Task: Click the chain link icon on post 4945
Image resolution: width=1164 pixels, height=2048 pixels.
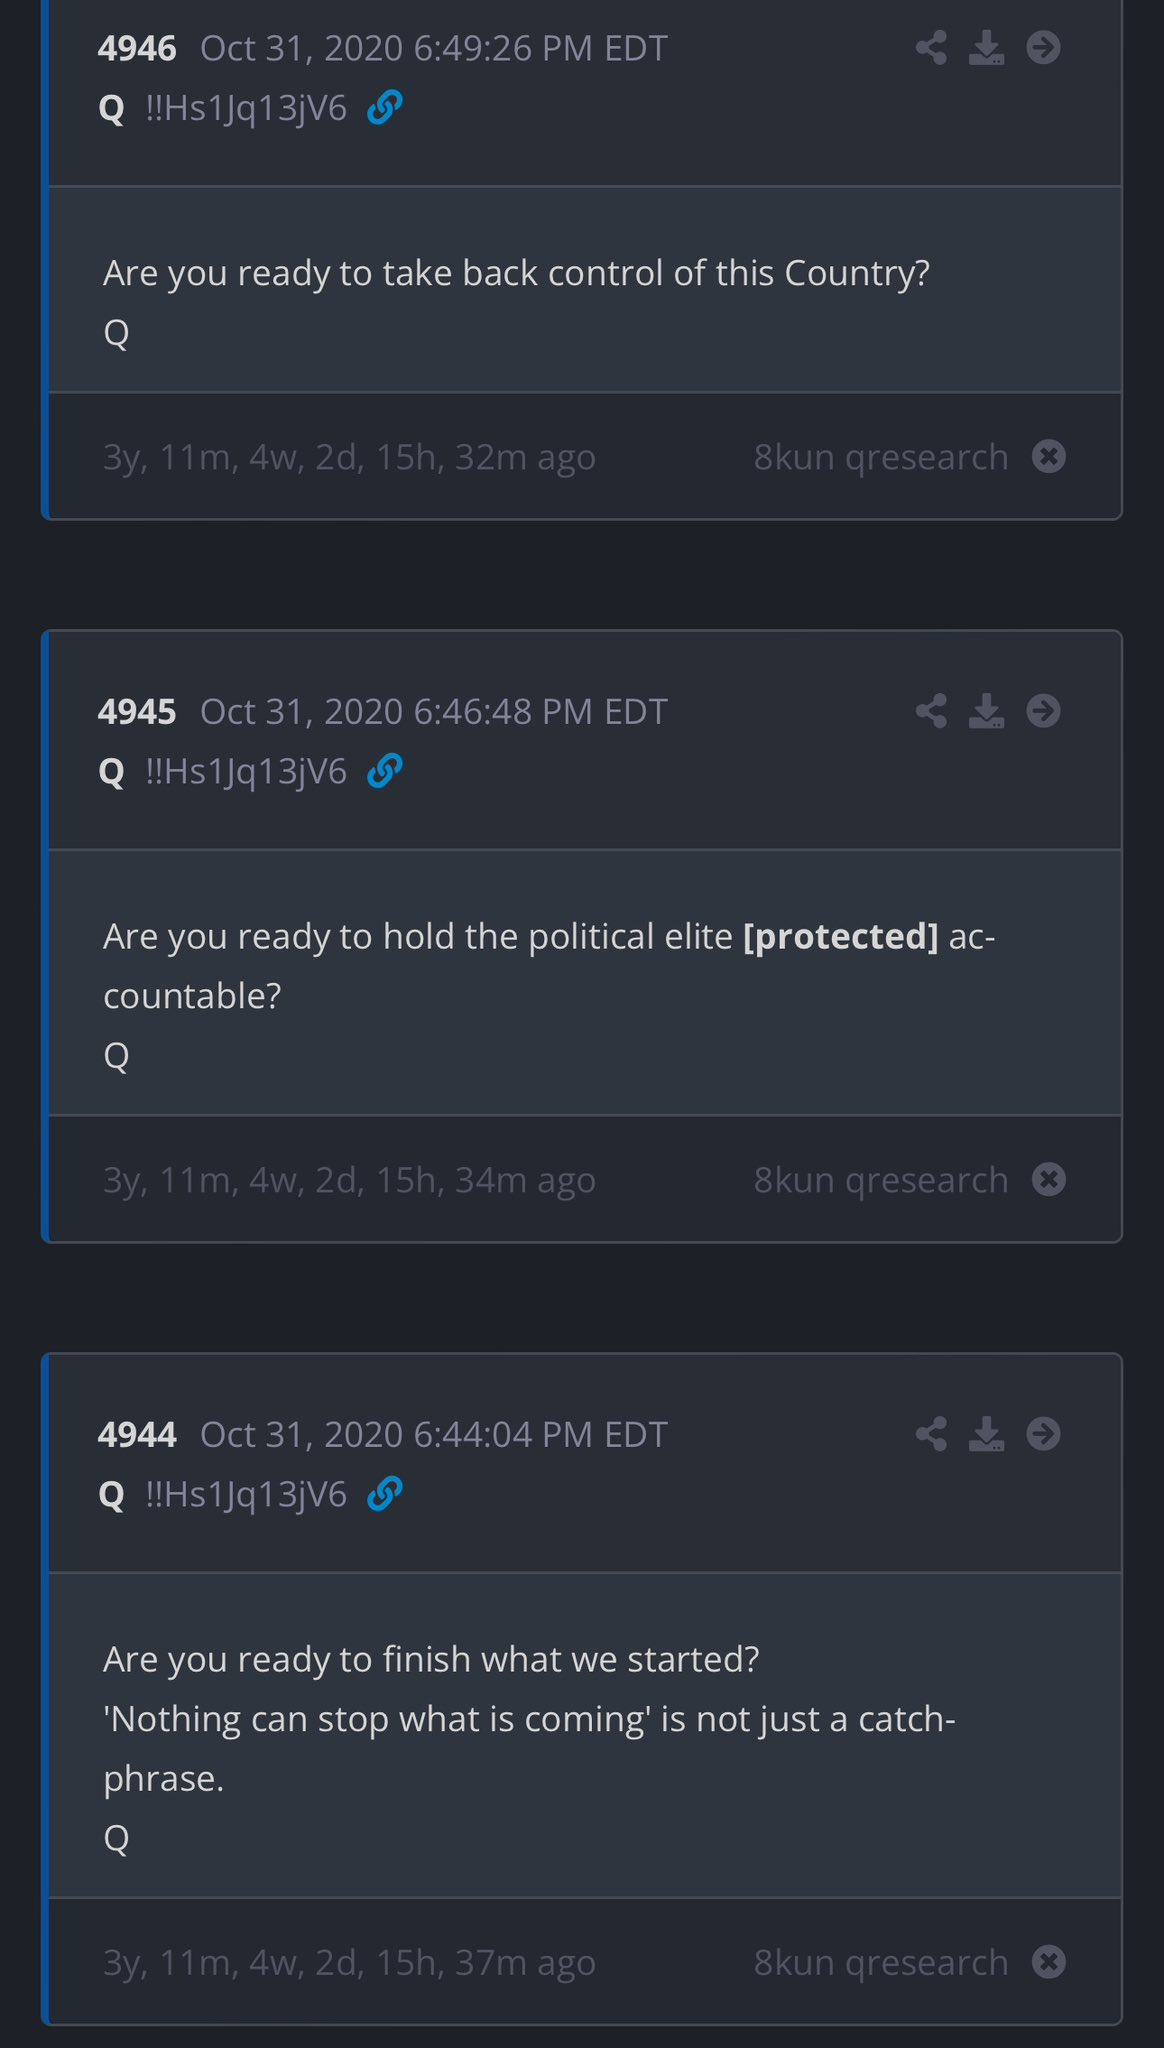Action: pyautogui.click(x=384, y=771)
